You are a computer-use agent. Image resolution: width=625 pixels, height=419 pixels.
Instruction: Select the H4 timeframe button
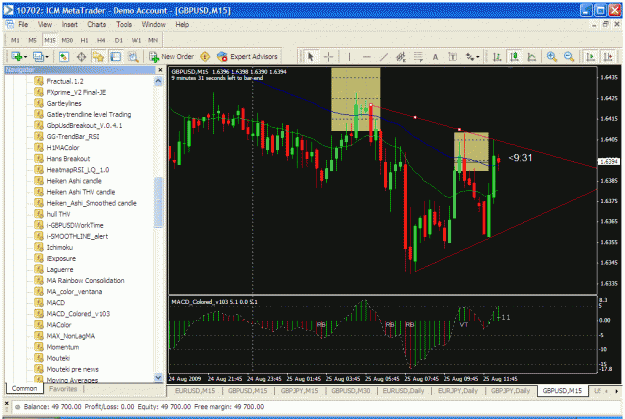(101, 40)
